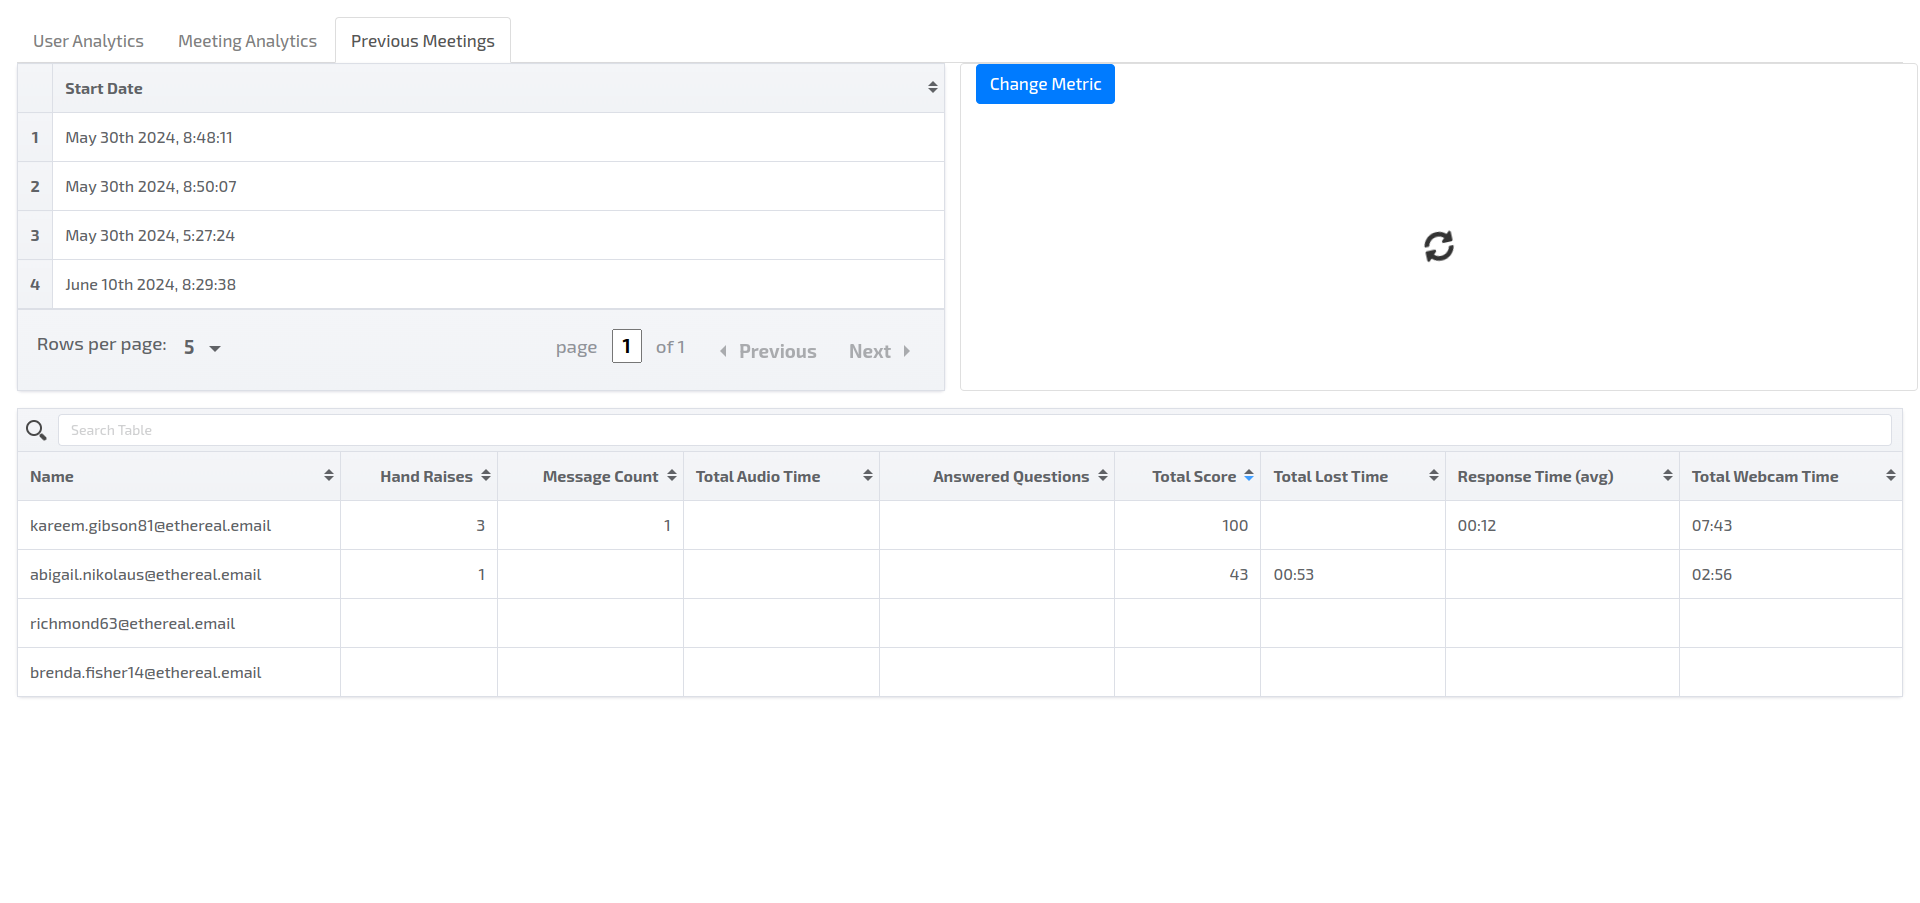Viewport: 1920px width, 903px height.
Task: Open the Meeting Analytics tab
Action: click(x=247, y=41)
